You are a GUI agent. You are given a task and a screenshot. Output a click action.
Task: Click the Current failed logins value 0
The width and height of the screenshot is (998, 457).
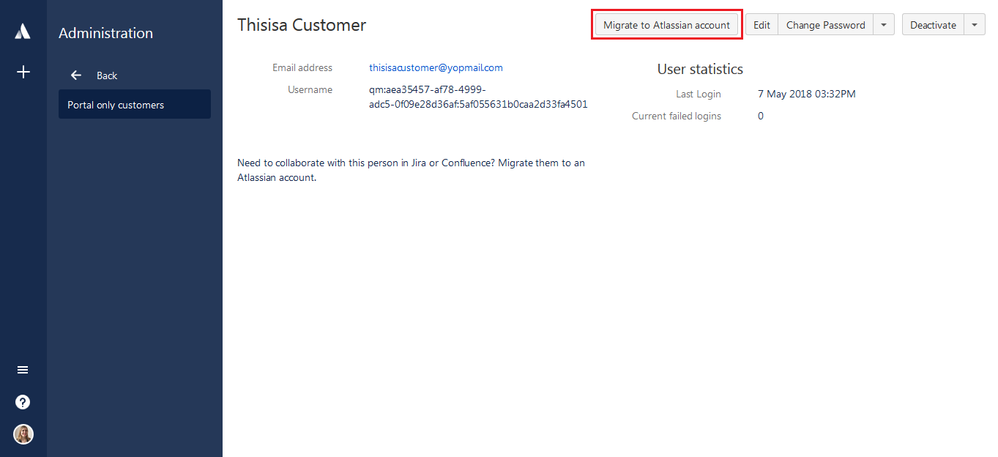[761, 116]
